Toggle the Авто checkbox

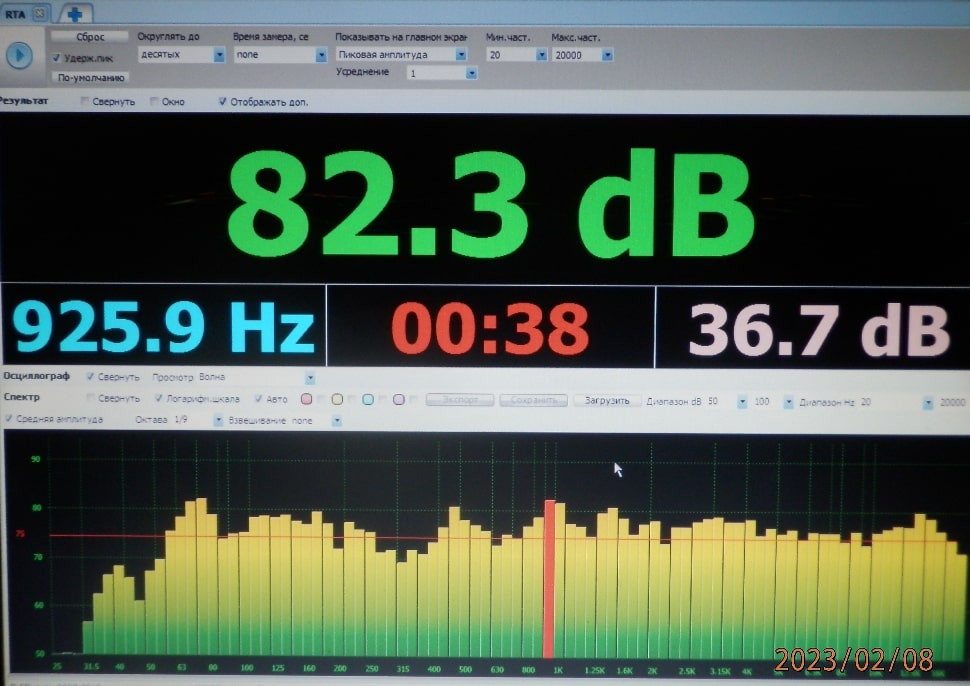258,399
